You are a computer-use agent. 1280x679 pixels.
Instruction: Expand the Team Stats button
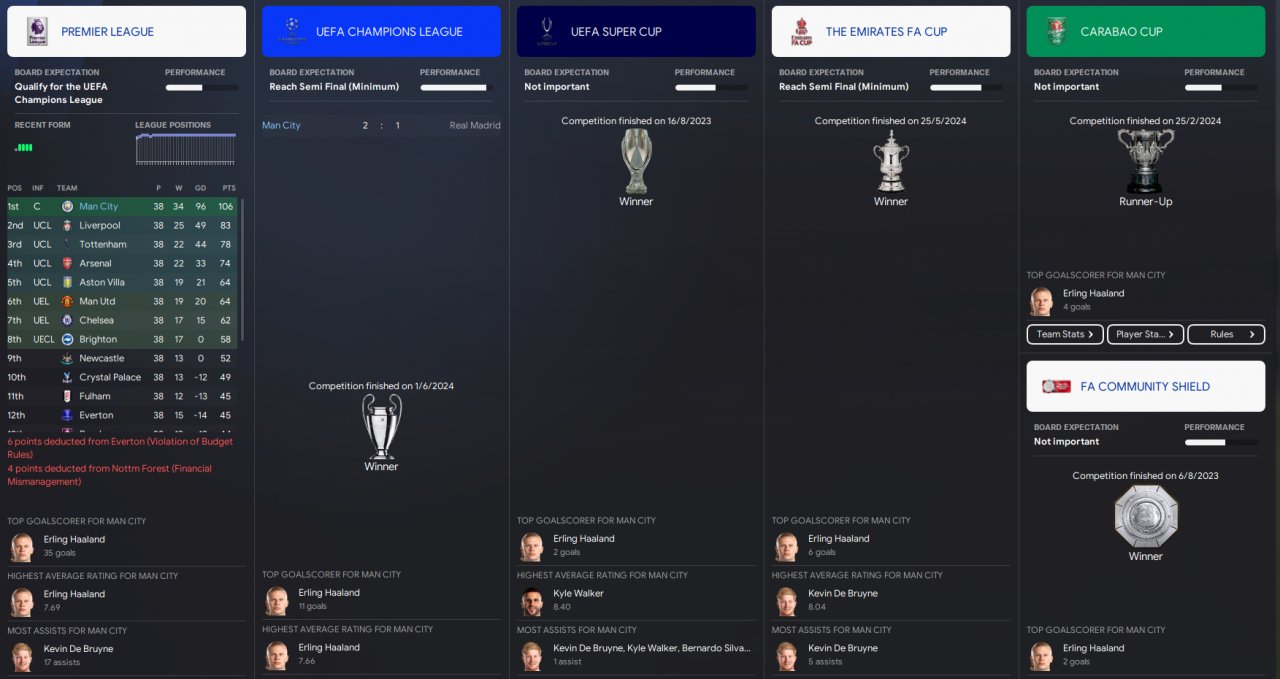(1065, 334)
